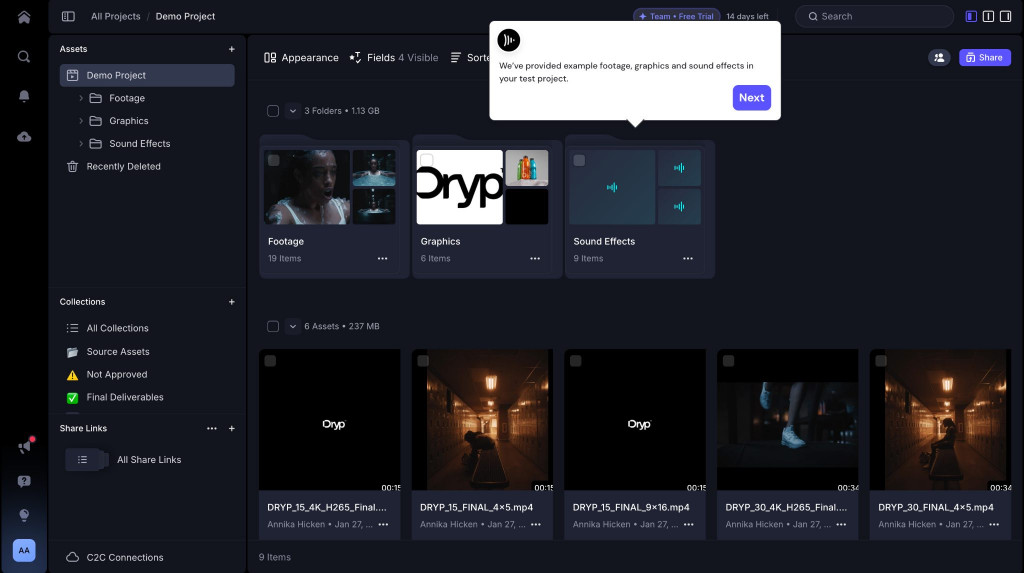Collapse the 3 Folders section
This screenshot has width=1024, height=573.
pyautogui.click(x=293, y=111)
